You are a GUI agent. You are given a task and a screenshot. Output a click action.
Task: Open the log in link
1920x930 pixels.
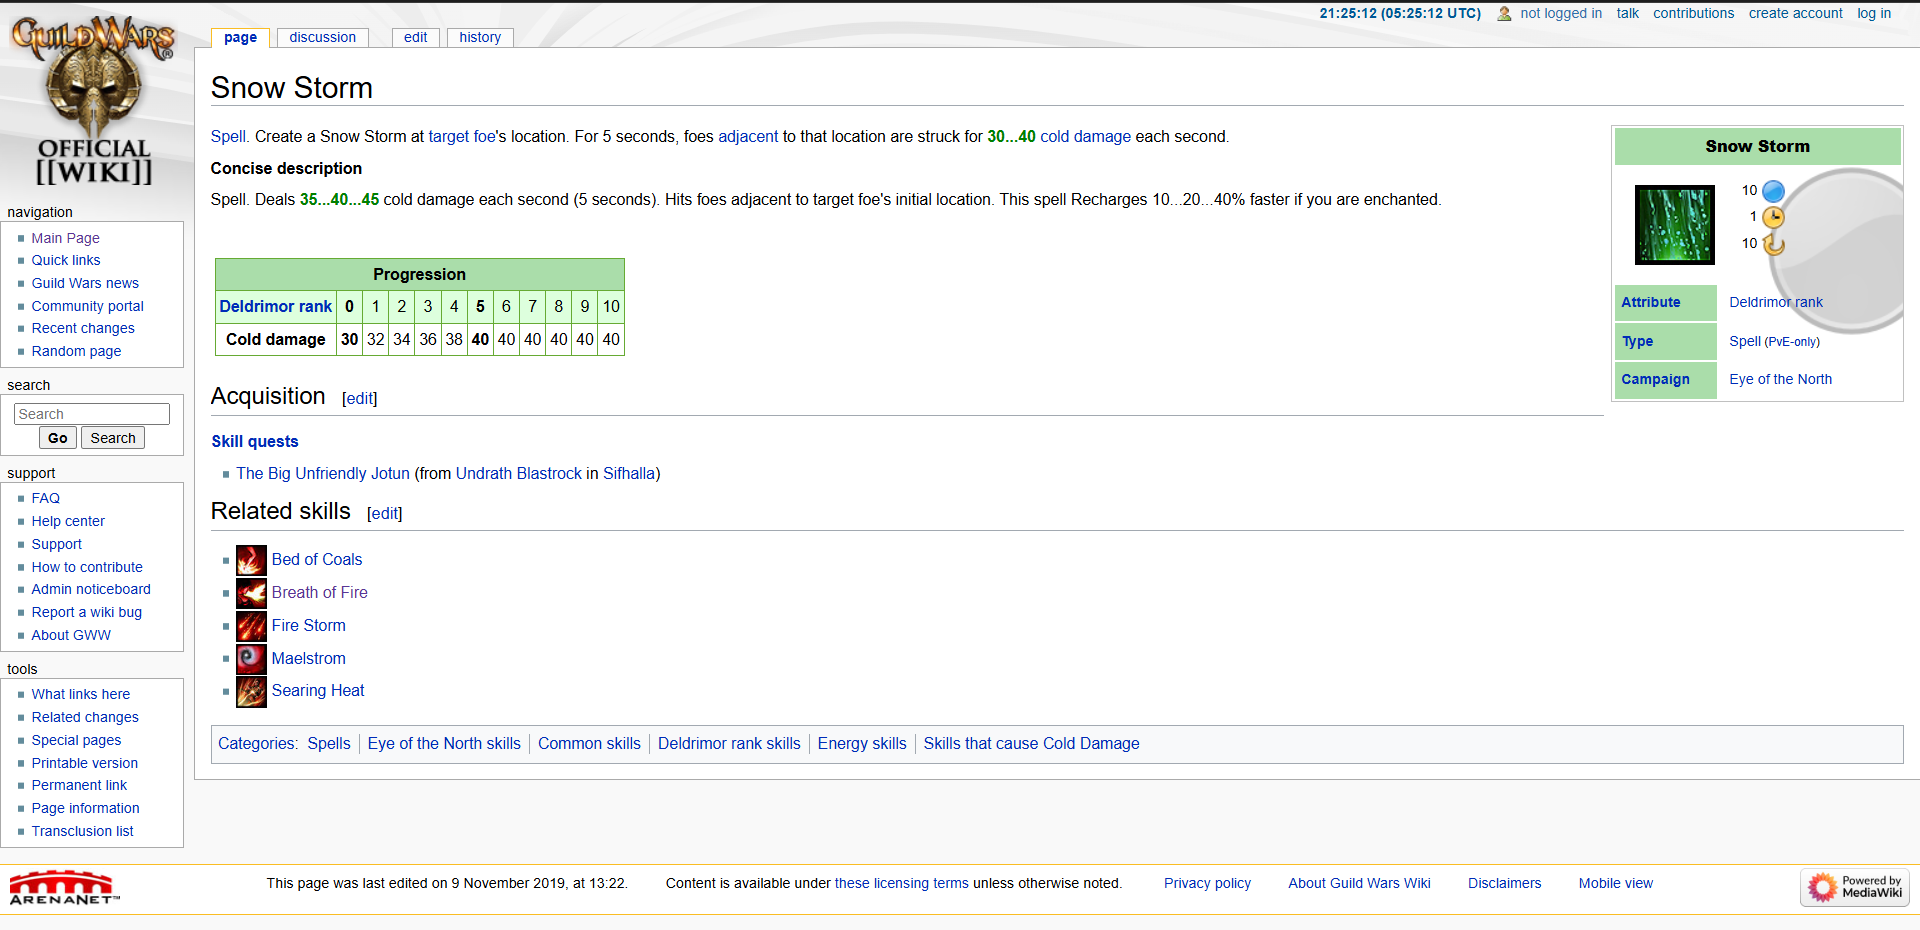[1874, 14]
